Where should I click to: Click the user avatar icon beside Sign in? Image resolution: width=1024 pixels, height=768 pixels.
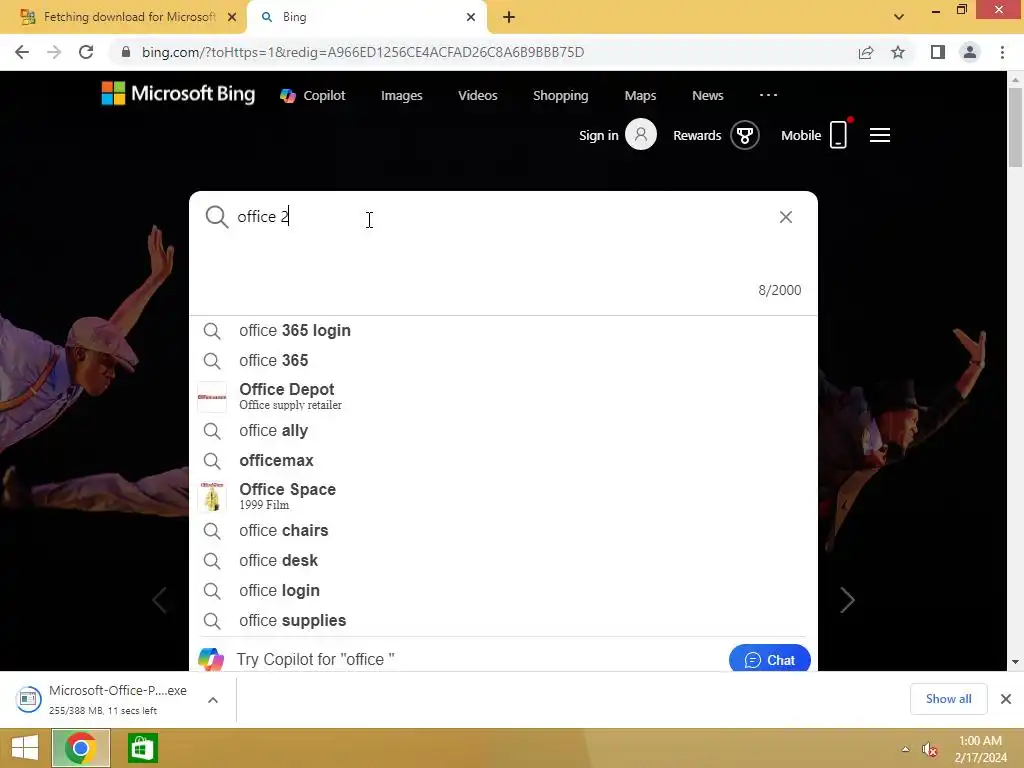pos(641,135)
